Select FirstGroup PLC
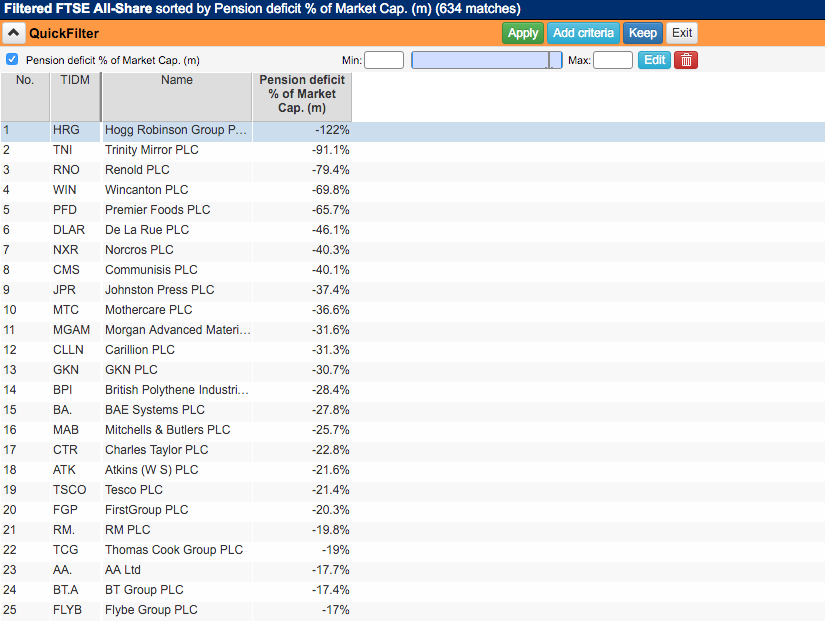 pyautogui.click(x=146, y=510)
